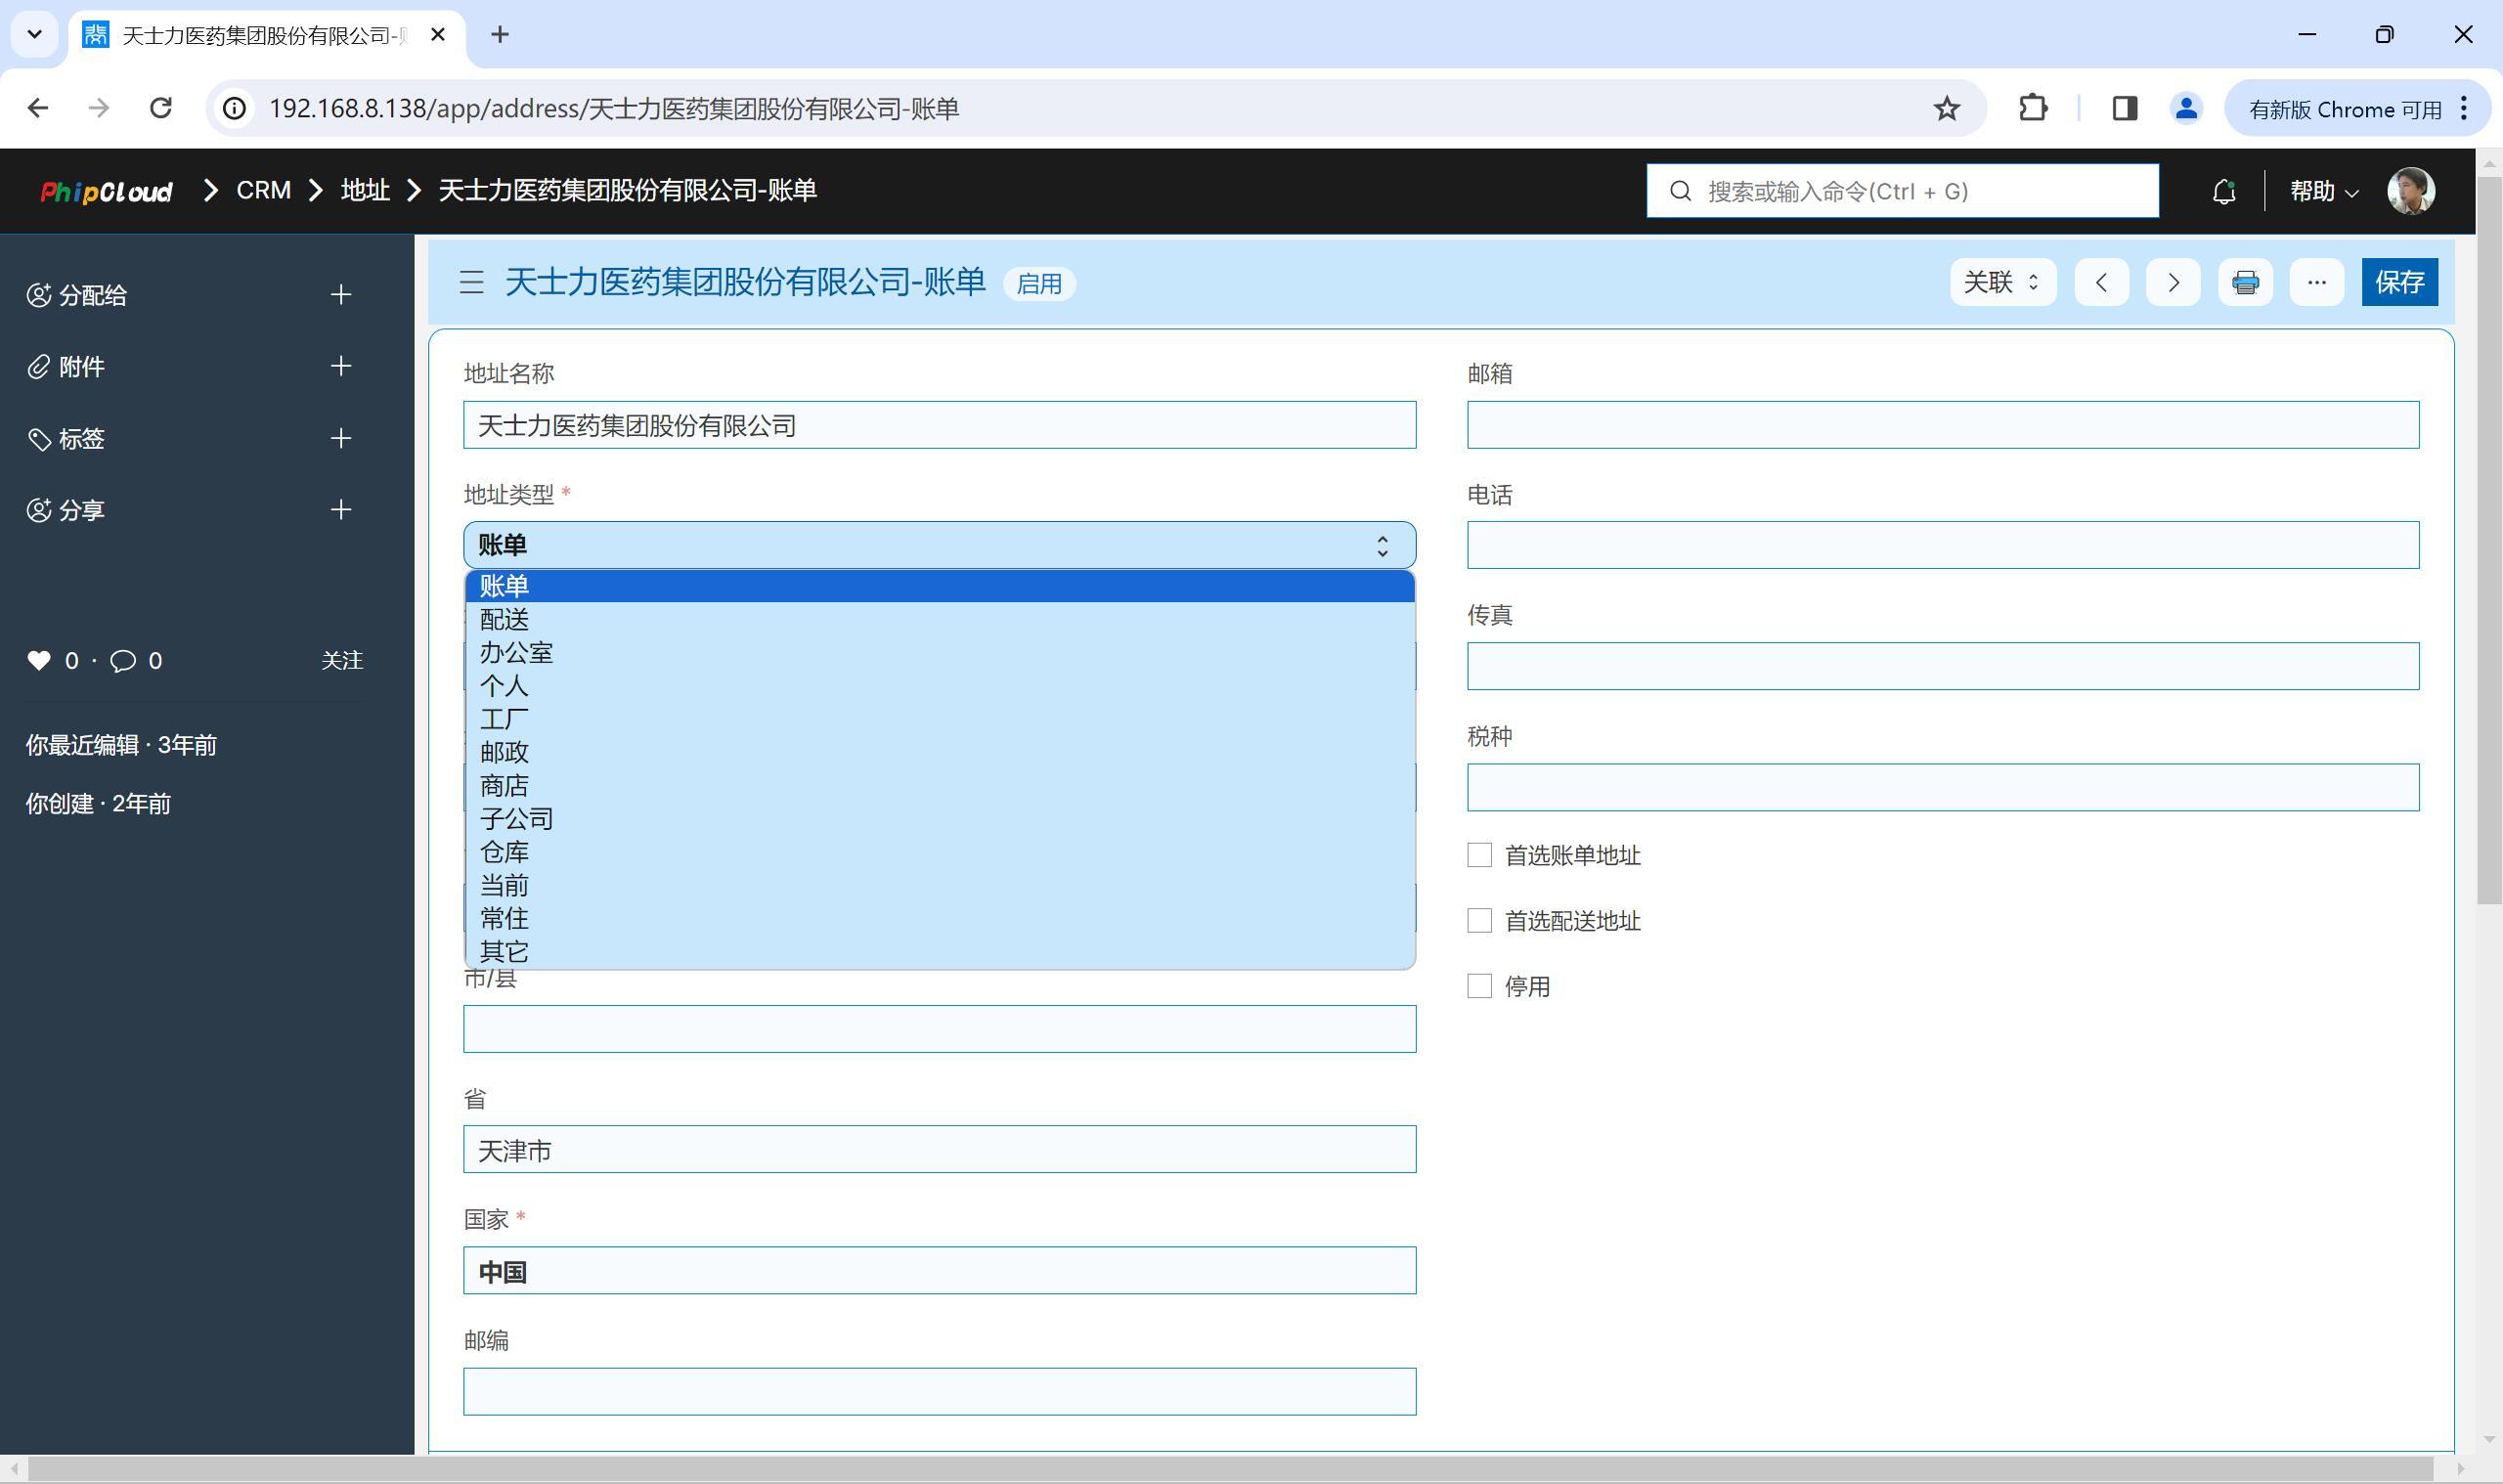The image size is (2503, 1484).
Task: Open Chrome profile icon
Action: [2186, 108]
